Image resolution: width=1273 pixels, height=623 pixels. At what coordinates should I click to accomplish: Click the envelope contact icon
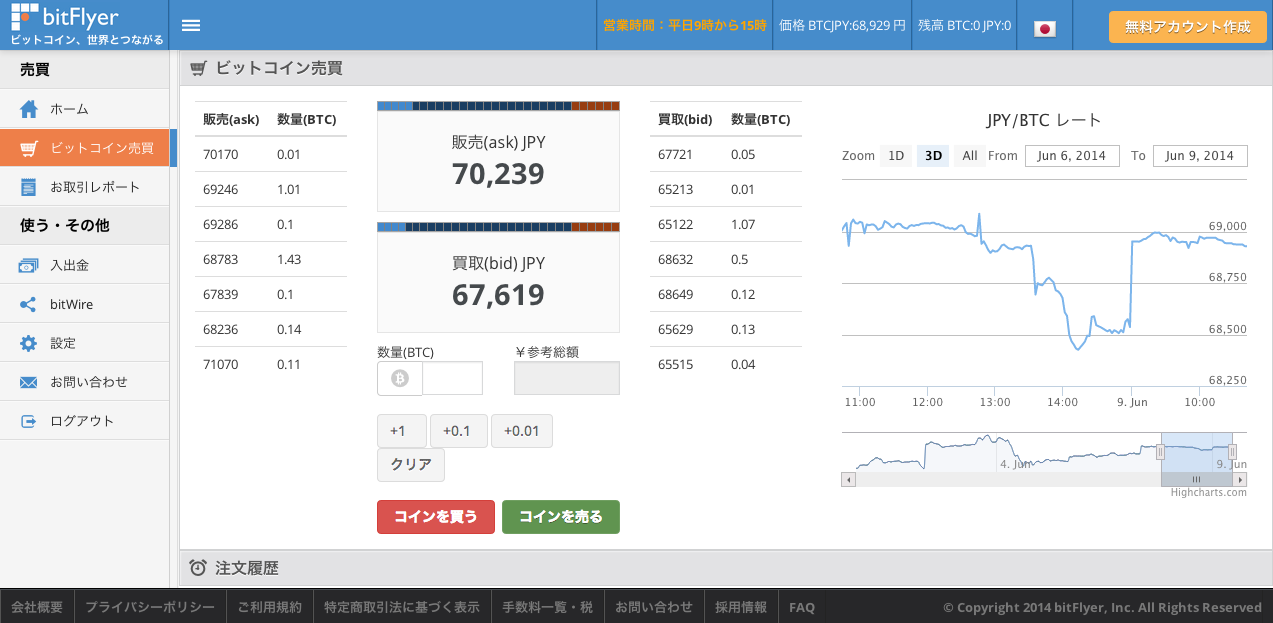pos(29,382)
